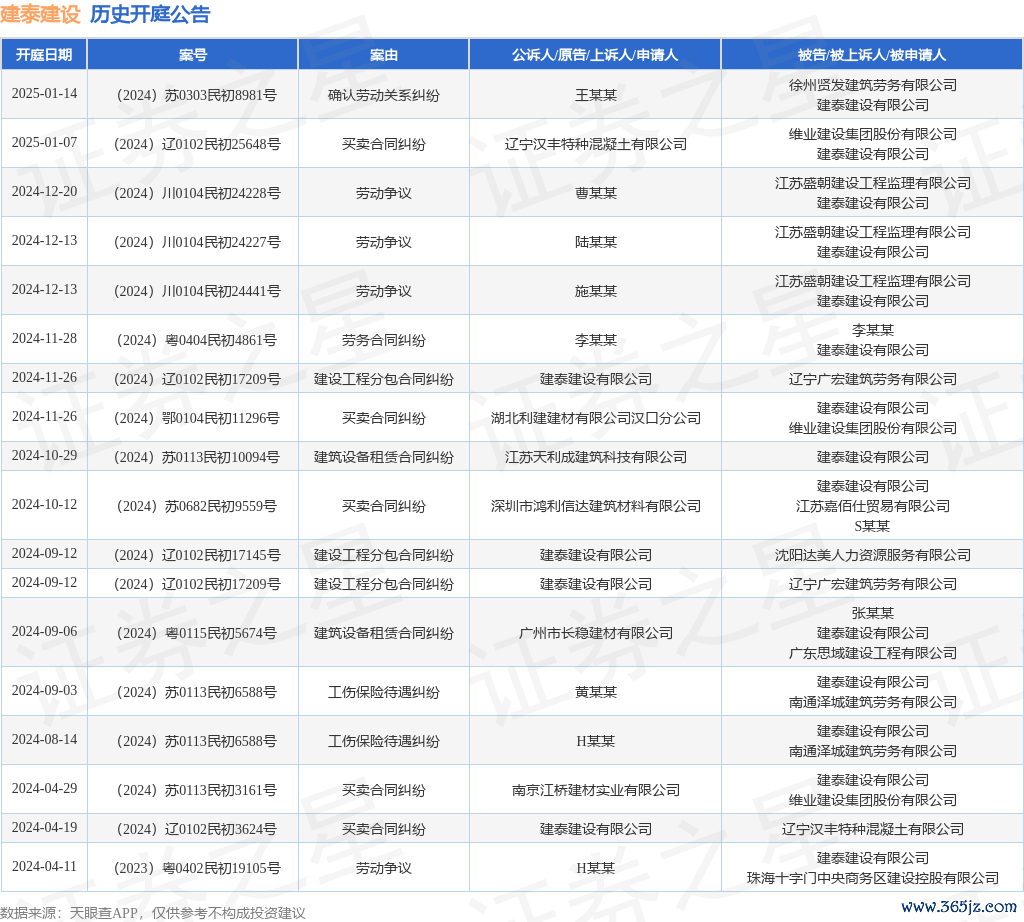Click "工伤保险待遇纠纷" in the 2024-09-03 row
Viewport: 1024px width, 922px height.
383,692
